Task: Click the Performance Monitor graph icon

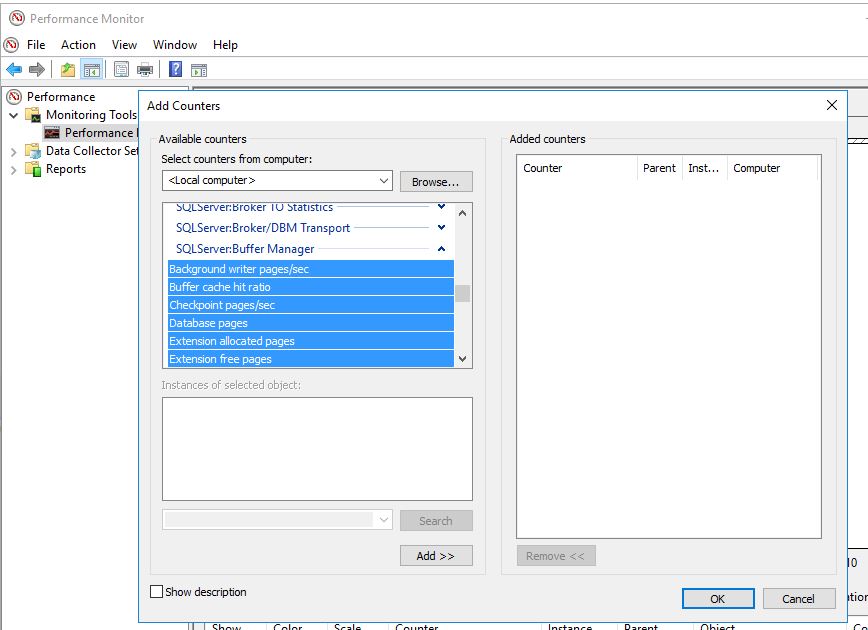Action: tap(52, 133)
